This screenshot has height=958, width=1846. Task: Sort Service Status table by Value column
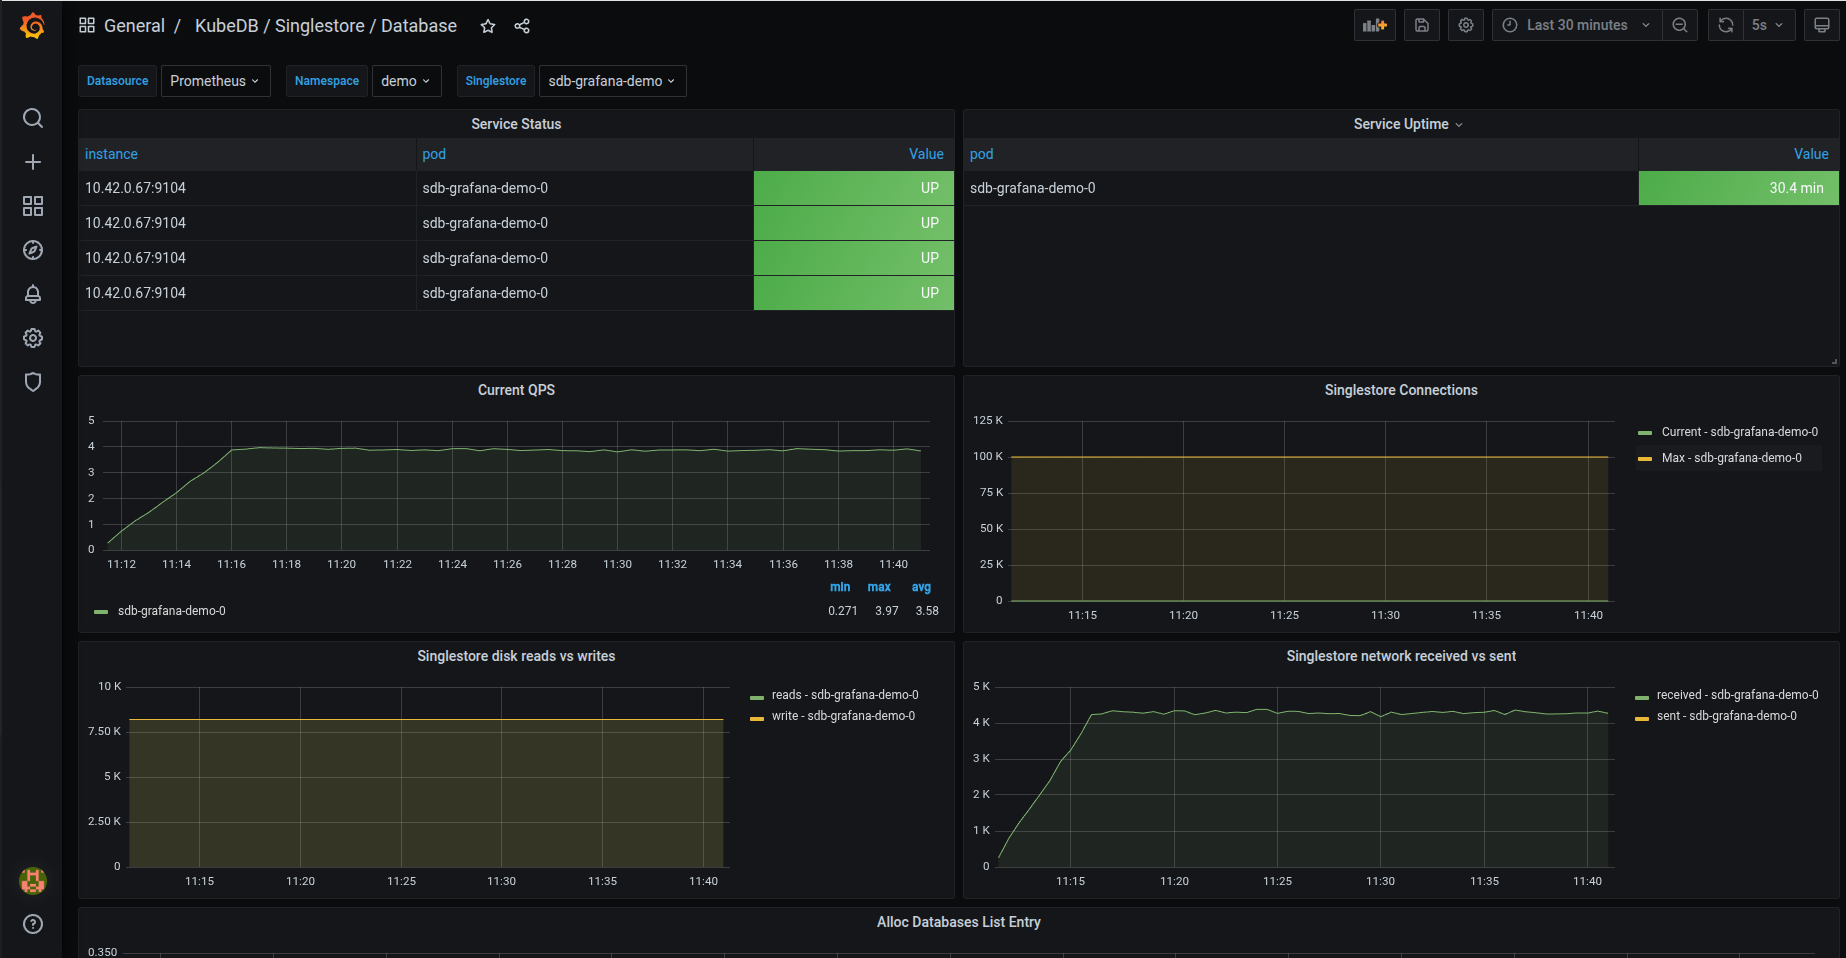926,154
